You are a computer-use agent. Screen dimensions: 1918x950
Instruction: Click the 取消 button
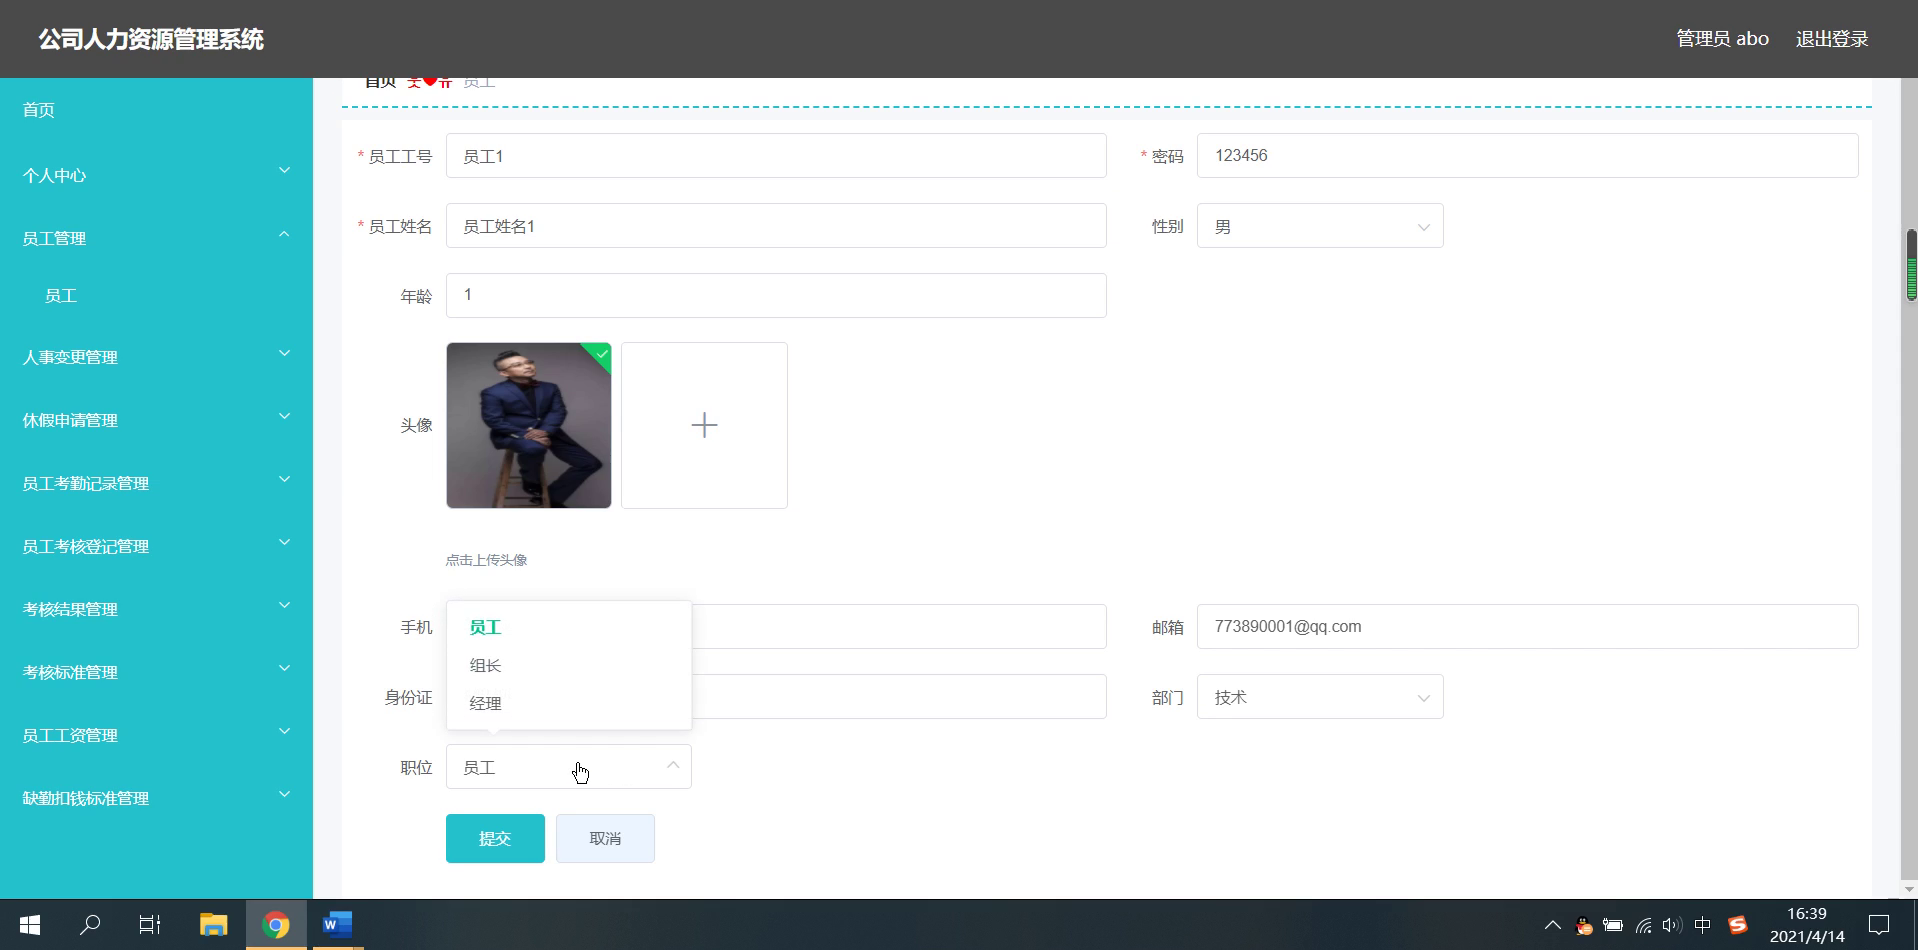pos(605,838)
